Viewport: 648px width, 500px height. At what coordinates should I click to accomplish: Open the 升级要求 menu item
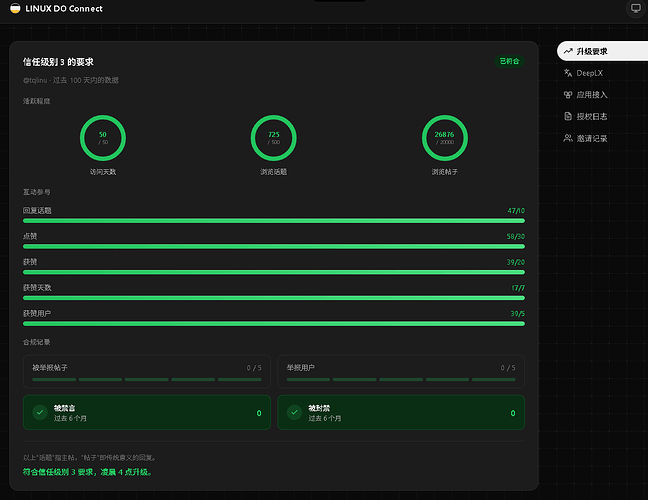pos(603,51)
